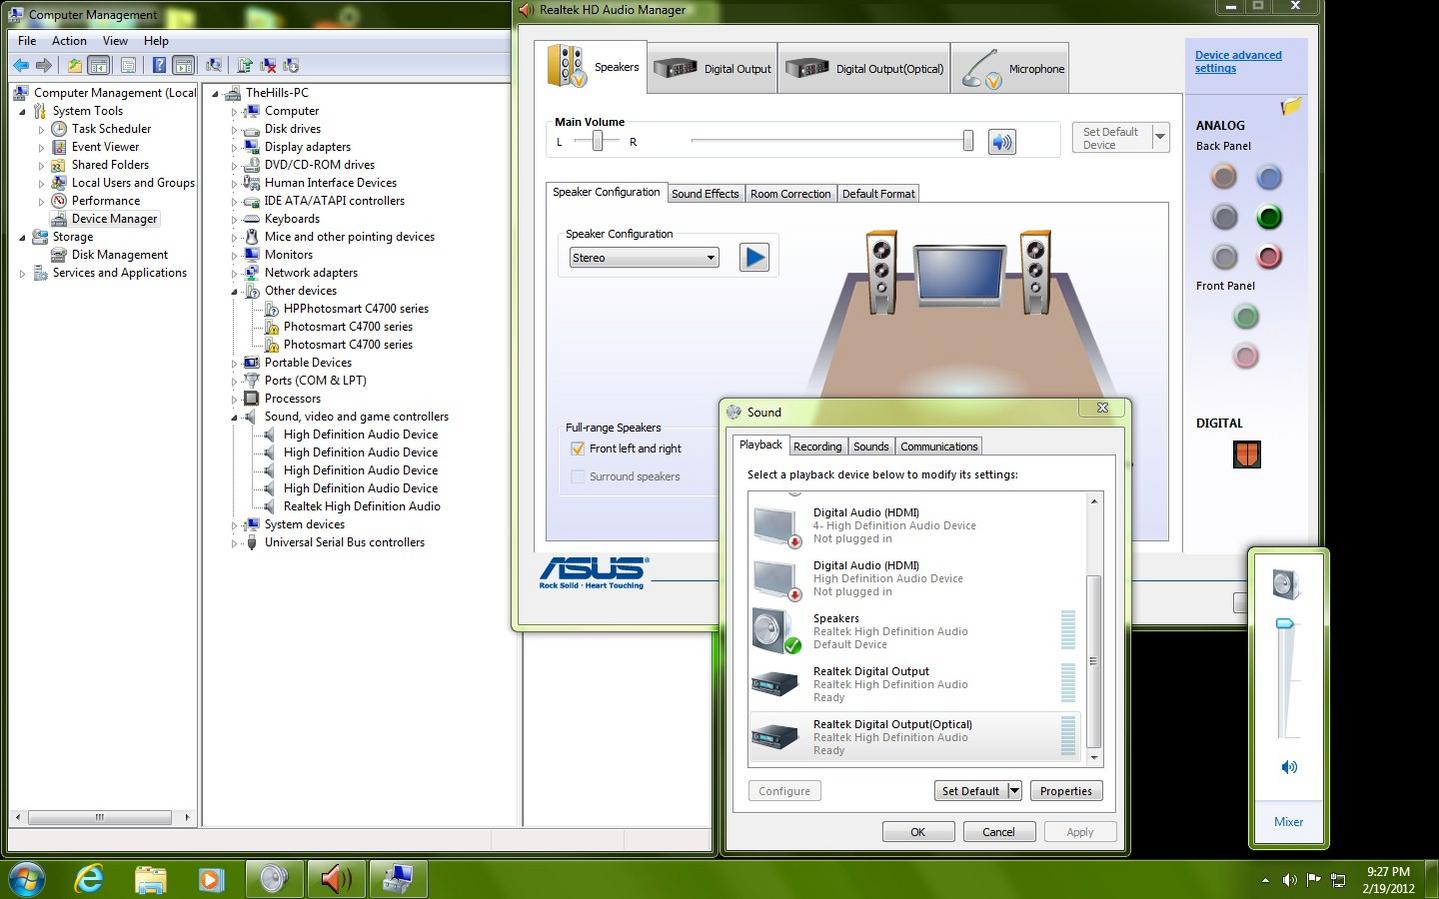Image resolution: width=1439 pixels, height=899 pixels.
Task: Open the Speaker Configuration Stereo dropdown
Action: (644, 257)
